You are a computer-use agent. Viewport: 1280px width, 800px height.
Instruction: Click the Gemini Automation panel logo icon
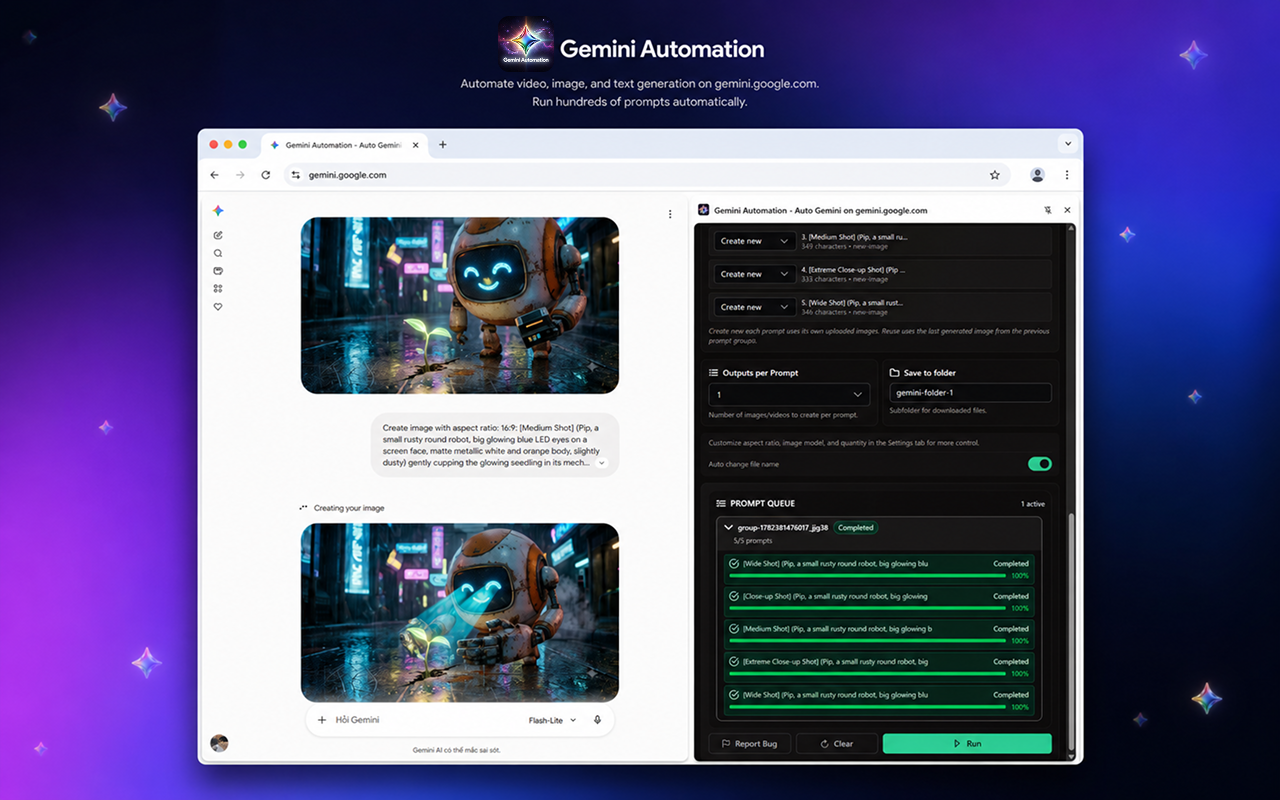coord(704,210)
